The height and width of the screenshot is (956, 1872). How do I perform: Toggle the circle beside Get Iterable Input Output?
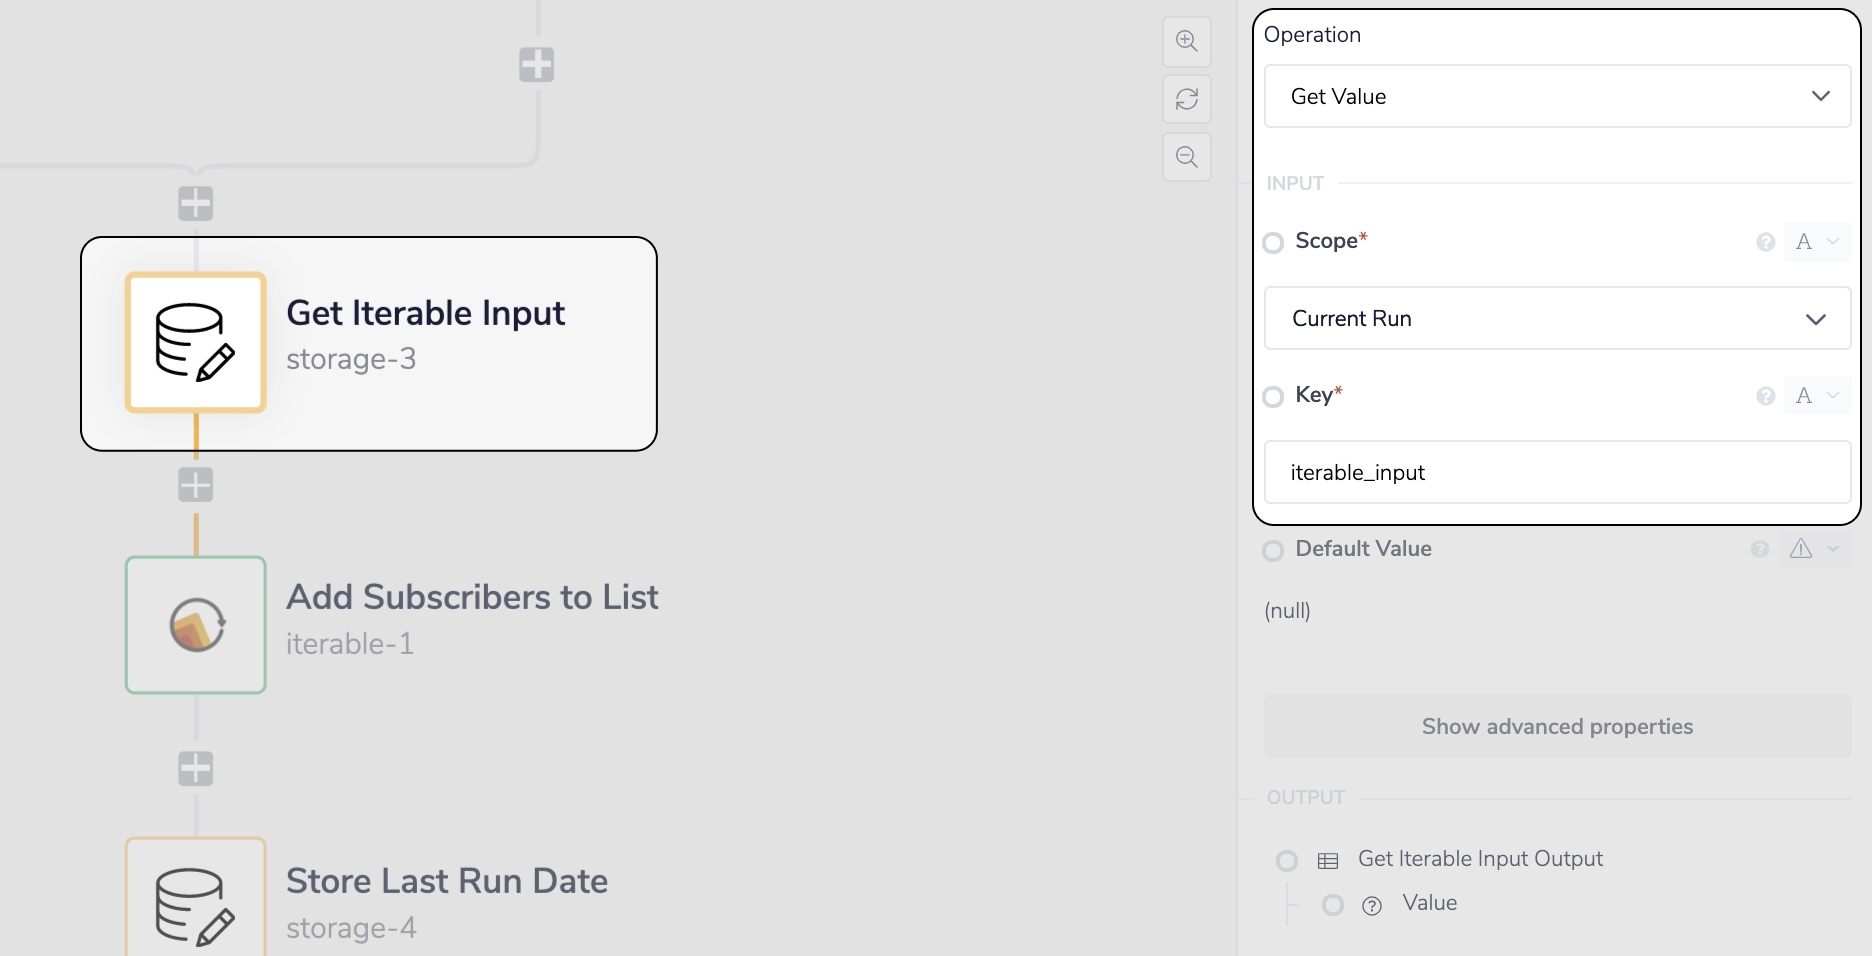point(1287,859)
